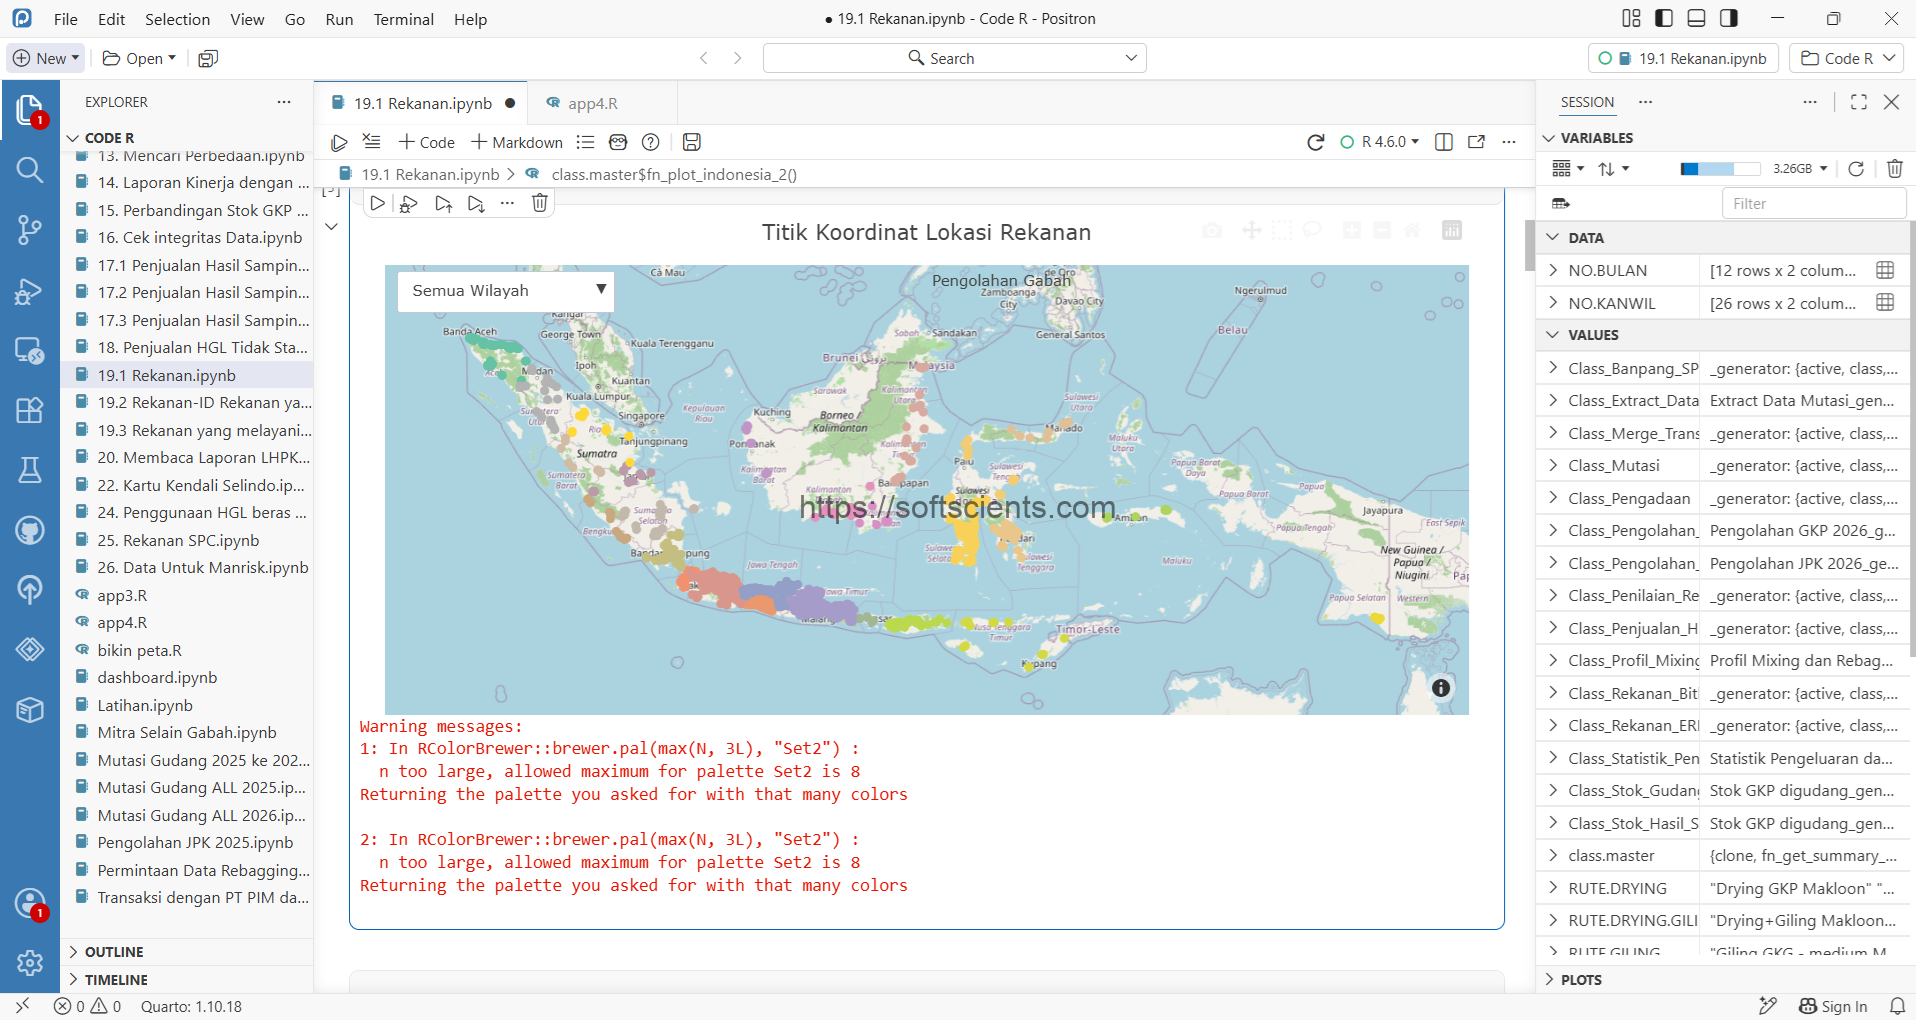1916x1020 pixels.
Task: Open the Search view in the activity bar
Action: pos(29,170)
